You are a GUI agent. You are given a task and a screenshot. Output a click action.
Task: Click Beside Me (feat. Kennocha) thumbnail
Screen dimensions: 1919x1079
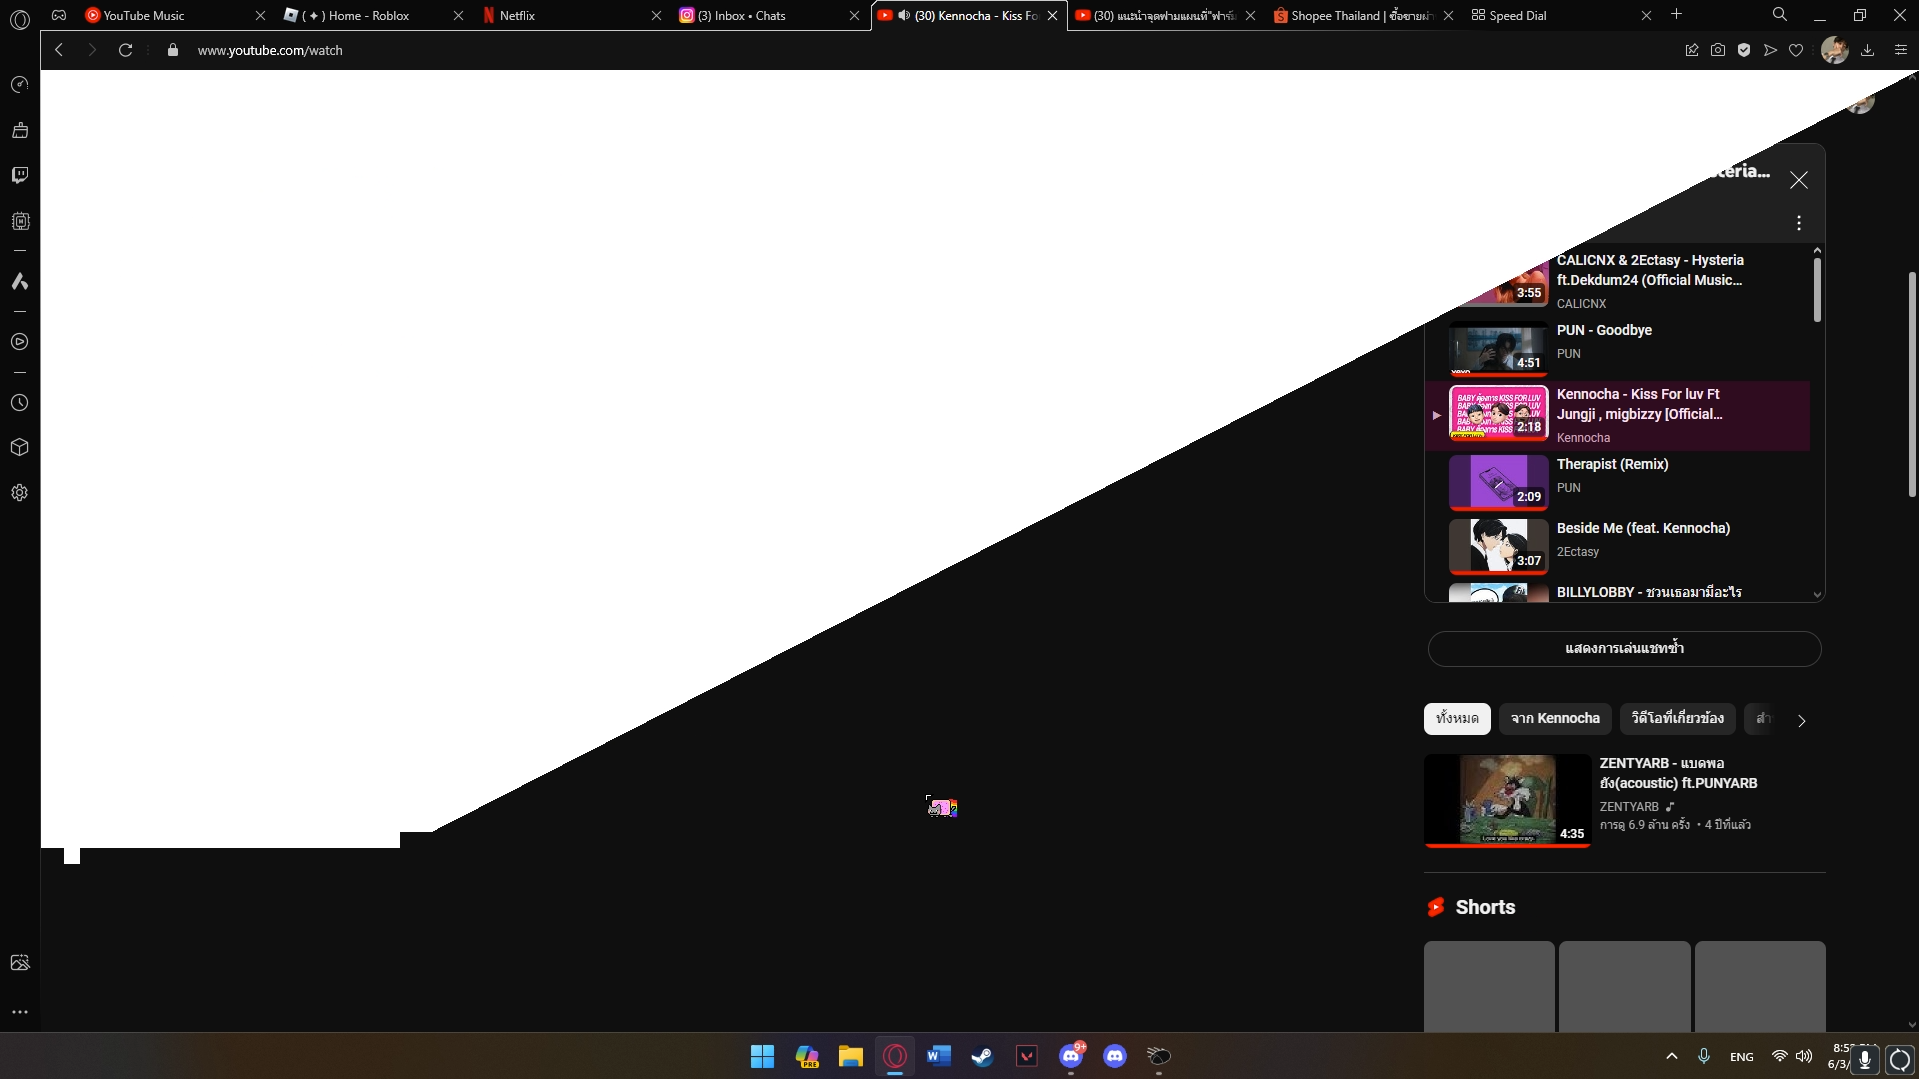pos(1498,546)
